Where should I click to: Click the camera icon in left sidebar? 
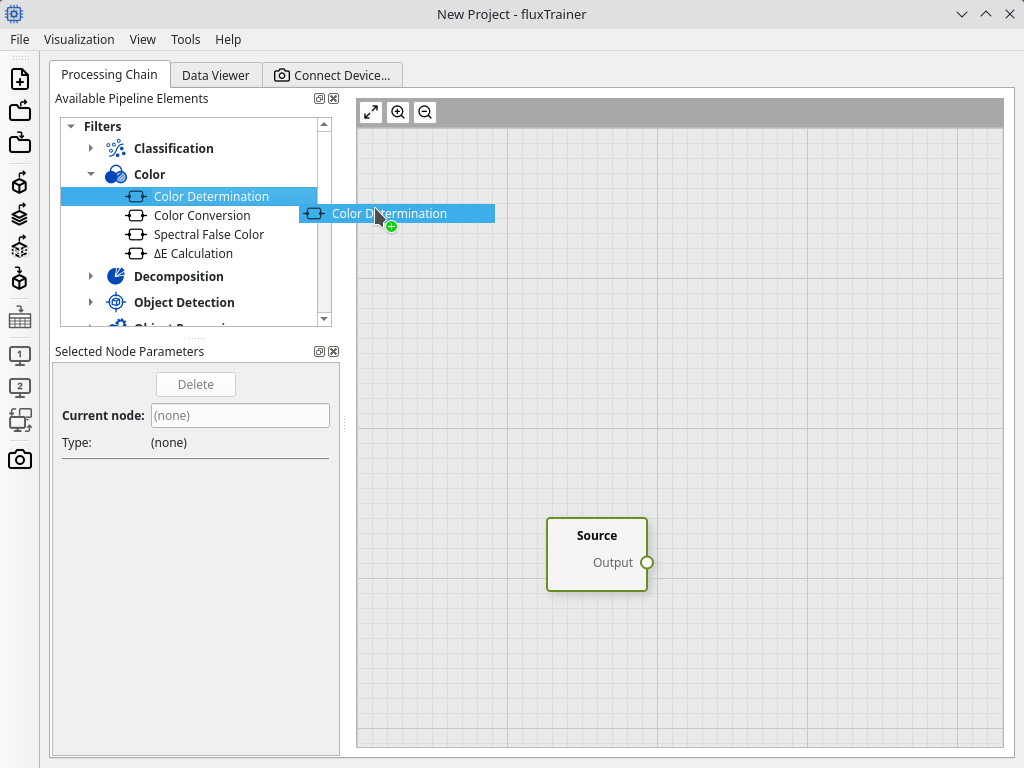[20, 460]
